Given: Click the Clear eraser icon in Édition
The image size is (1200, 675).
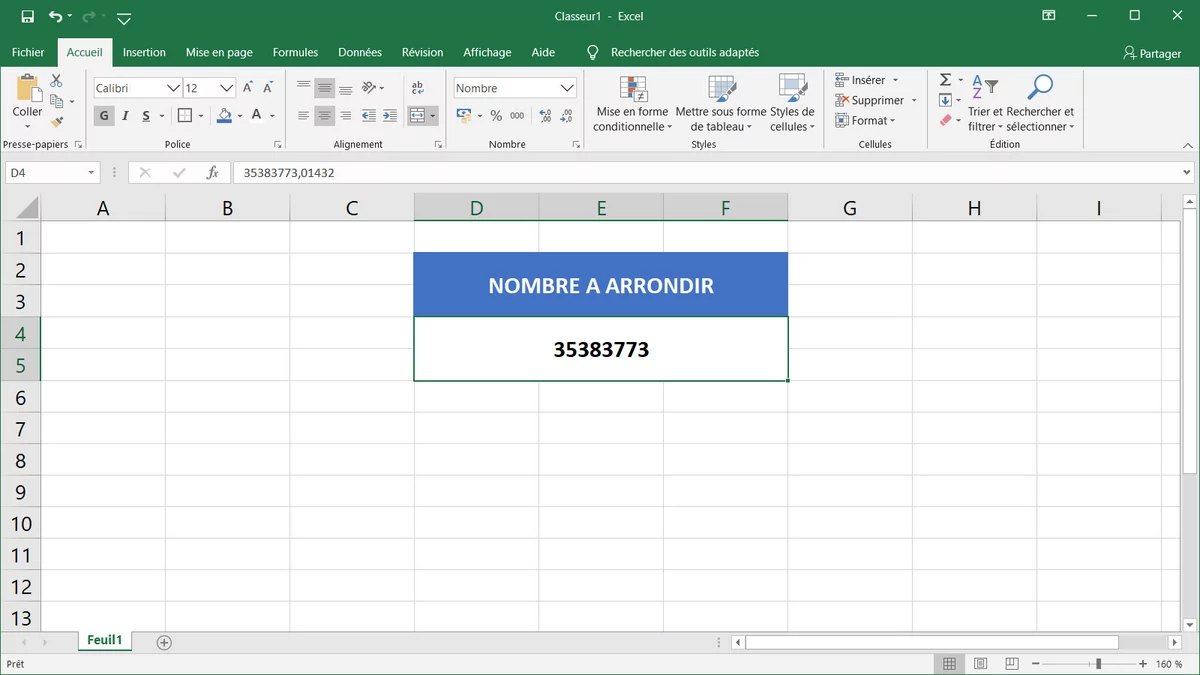Looking at the screenshot, I should [x=945, y=120].
